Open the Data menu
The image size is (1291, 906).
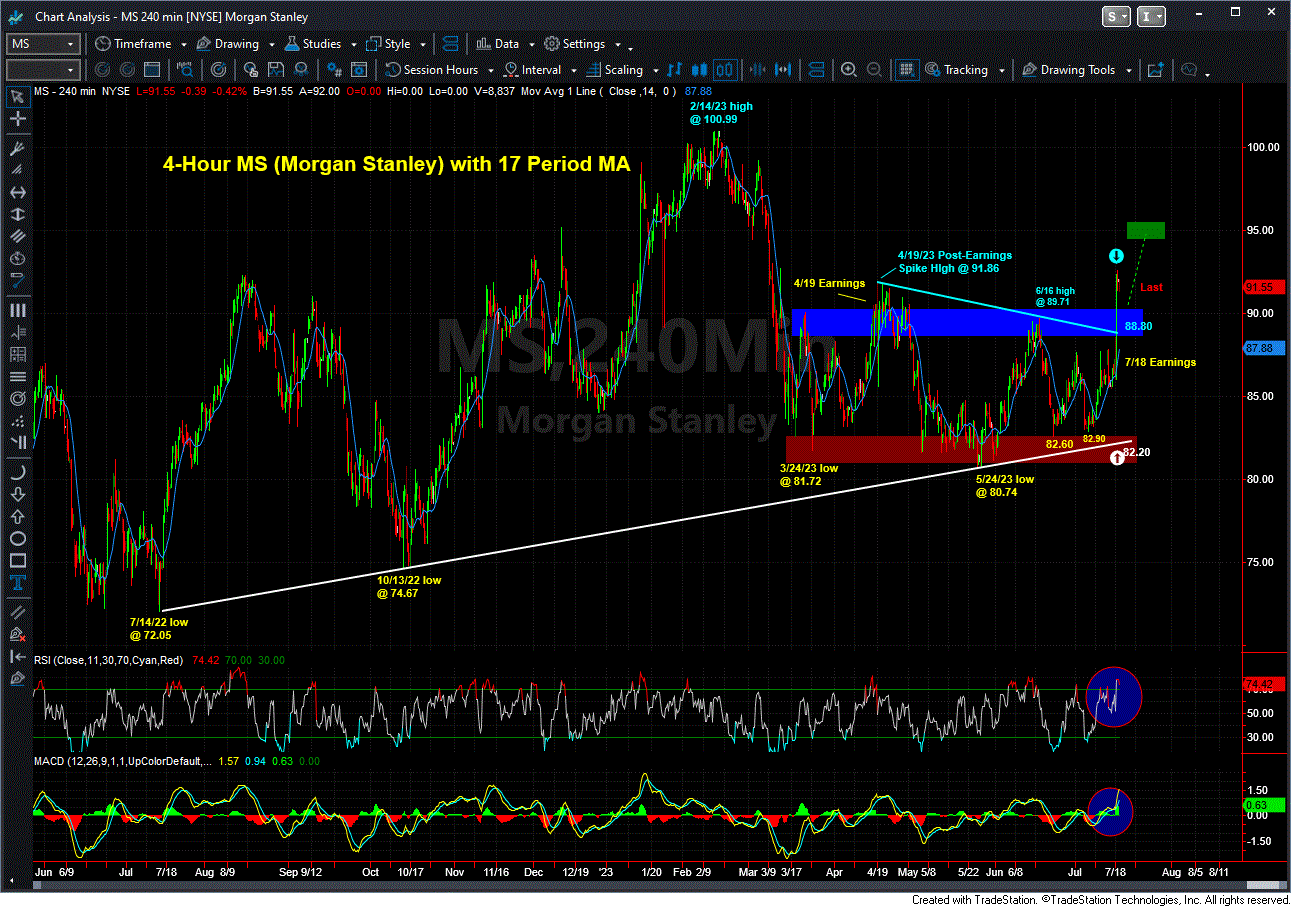coord(498,44)
